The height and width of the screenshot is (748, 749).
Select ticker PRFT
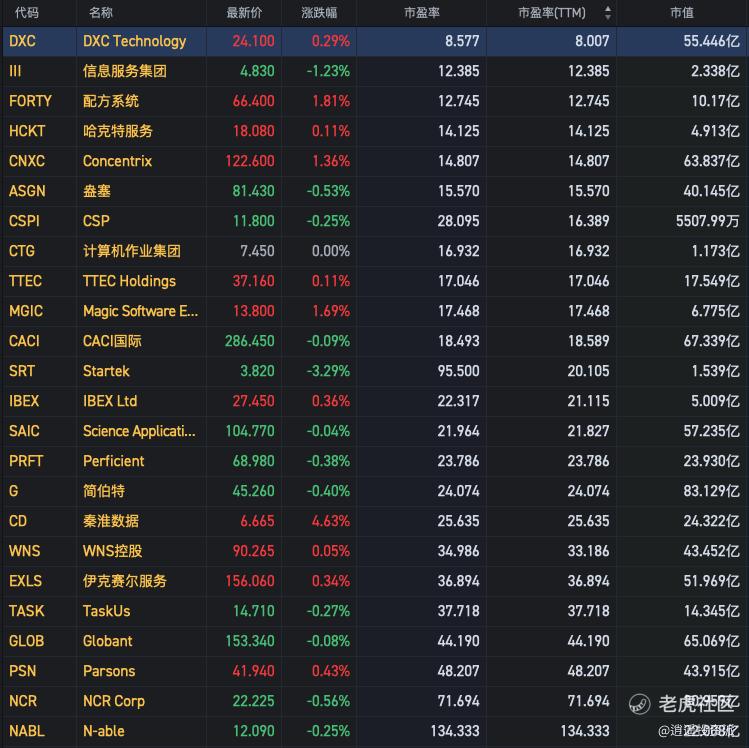click(26, 461)
